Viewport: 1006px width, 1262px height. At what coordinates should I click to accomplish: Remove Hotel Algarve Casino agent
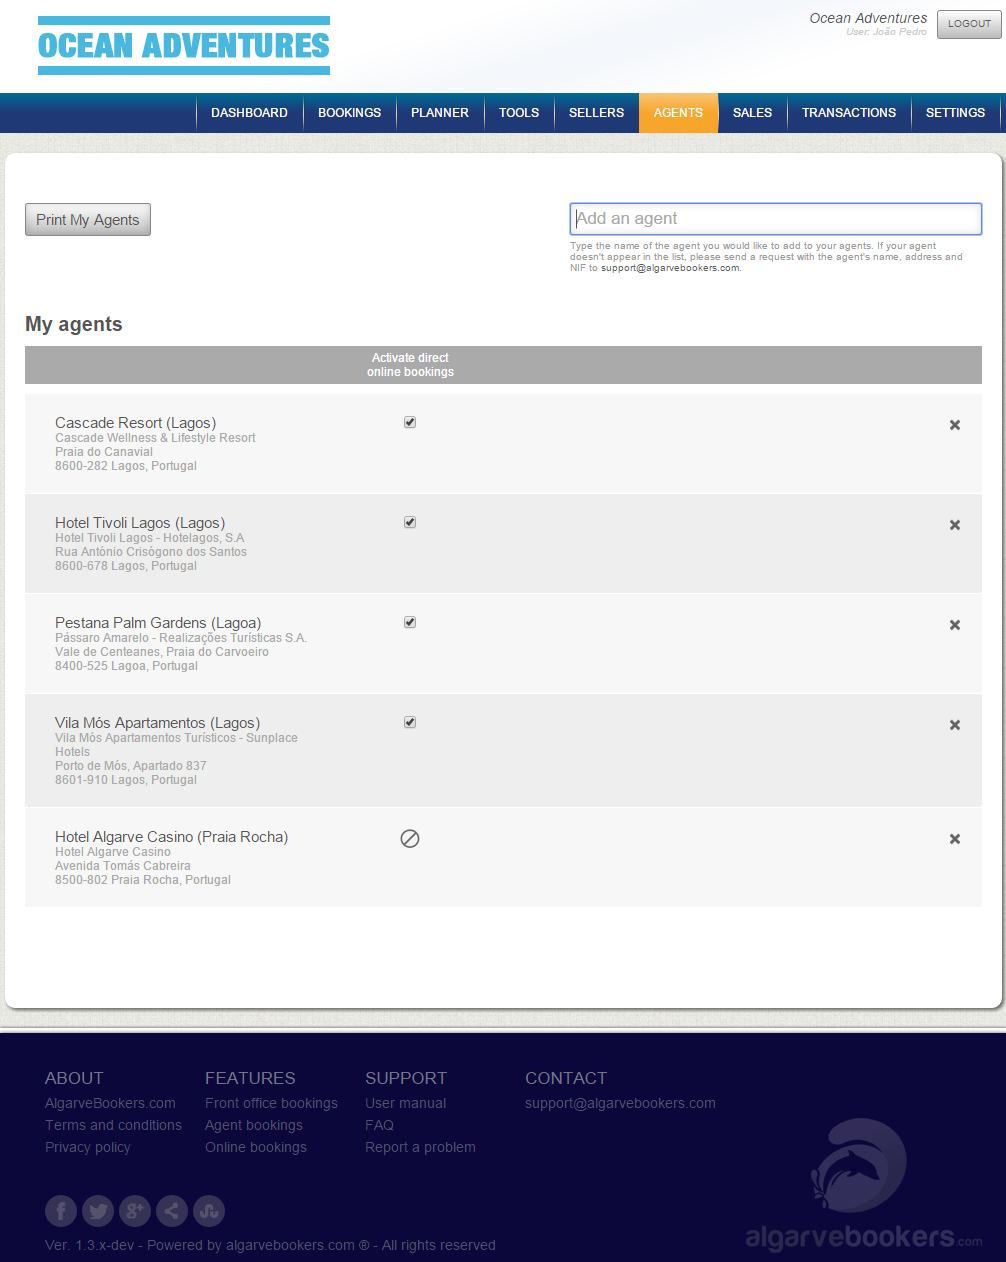[955, 839]
